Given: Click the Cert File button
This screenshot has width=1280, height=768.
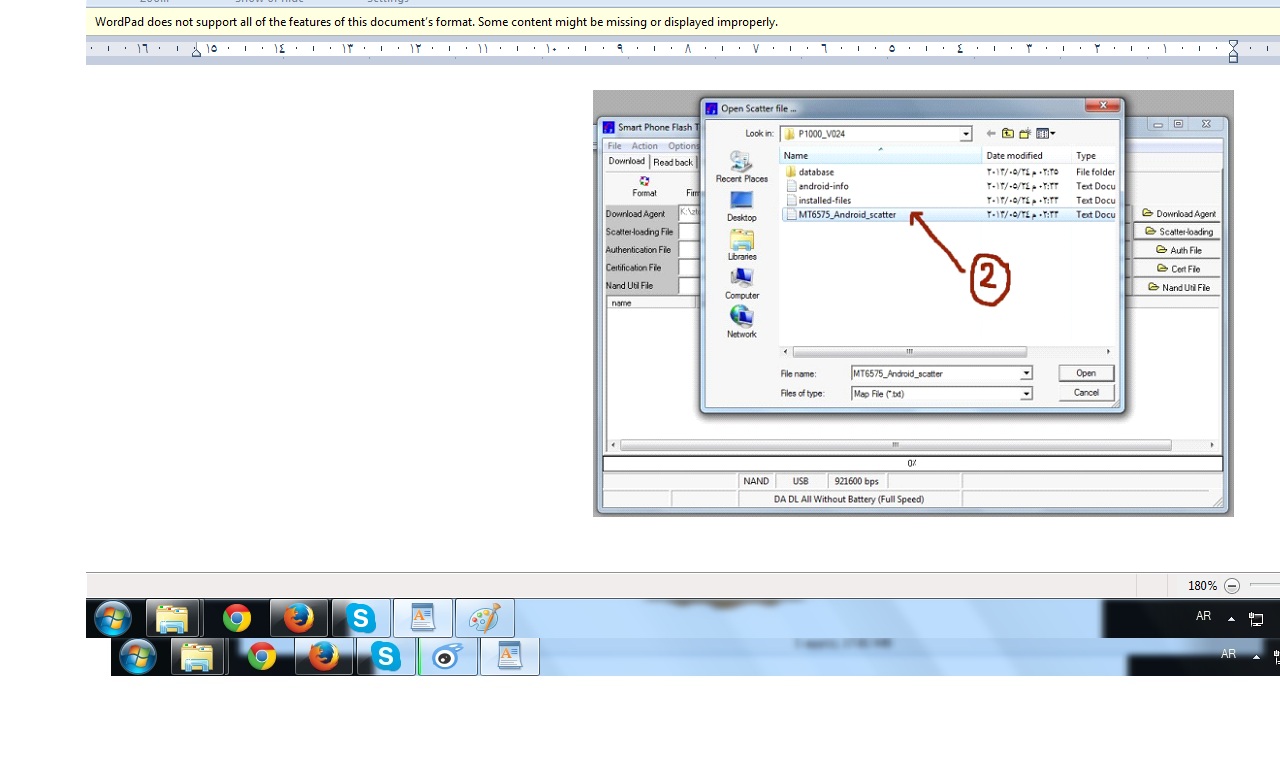Looking at the screenshot, I should 1179,269.
